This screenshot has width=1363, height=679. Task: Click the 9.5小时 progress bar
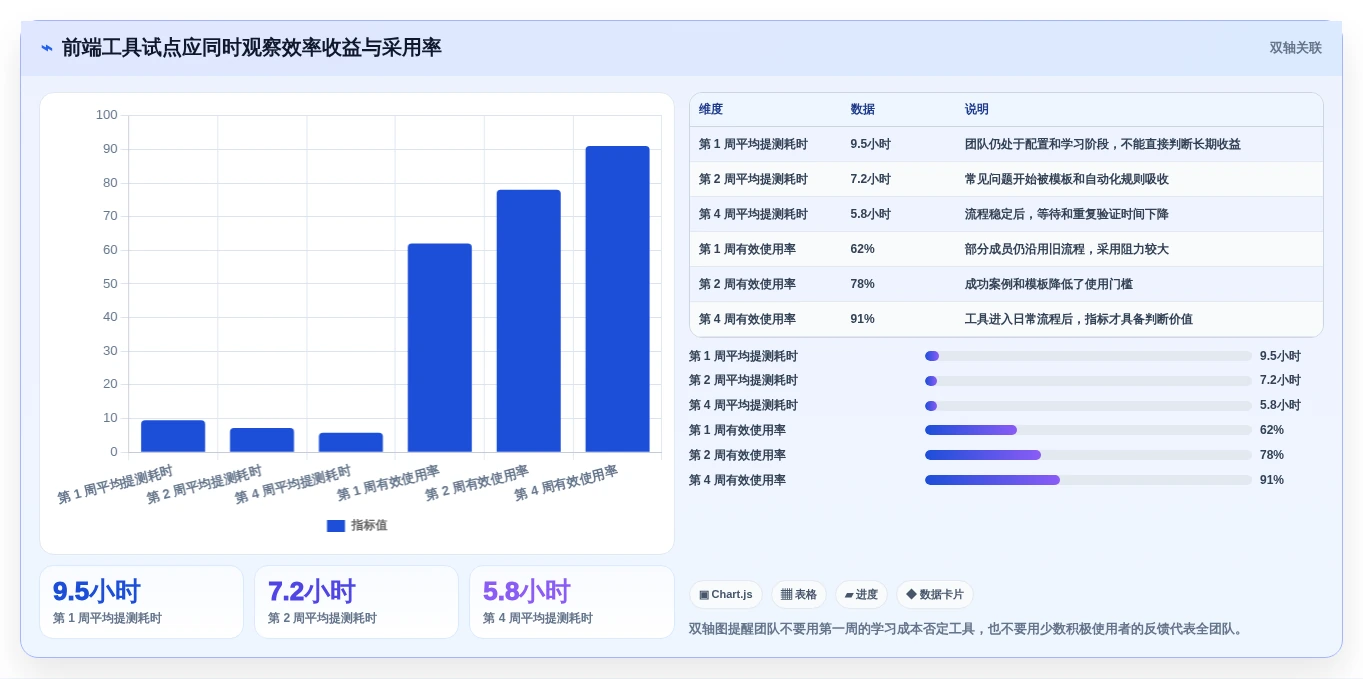(x=1088, y=356)
